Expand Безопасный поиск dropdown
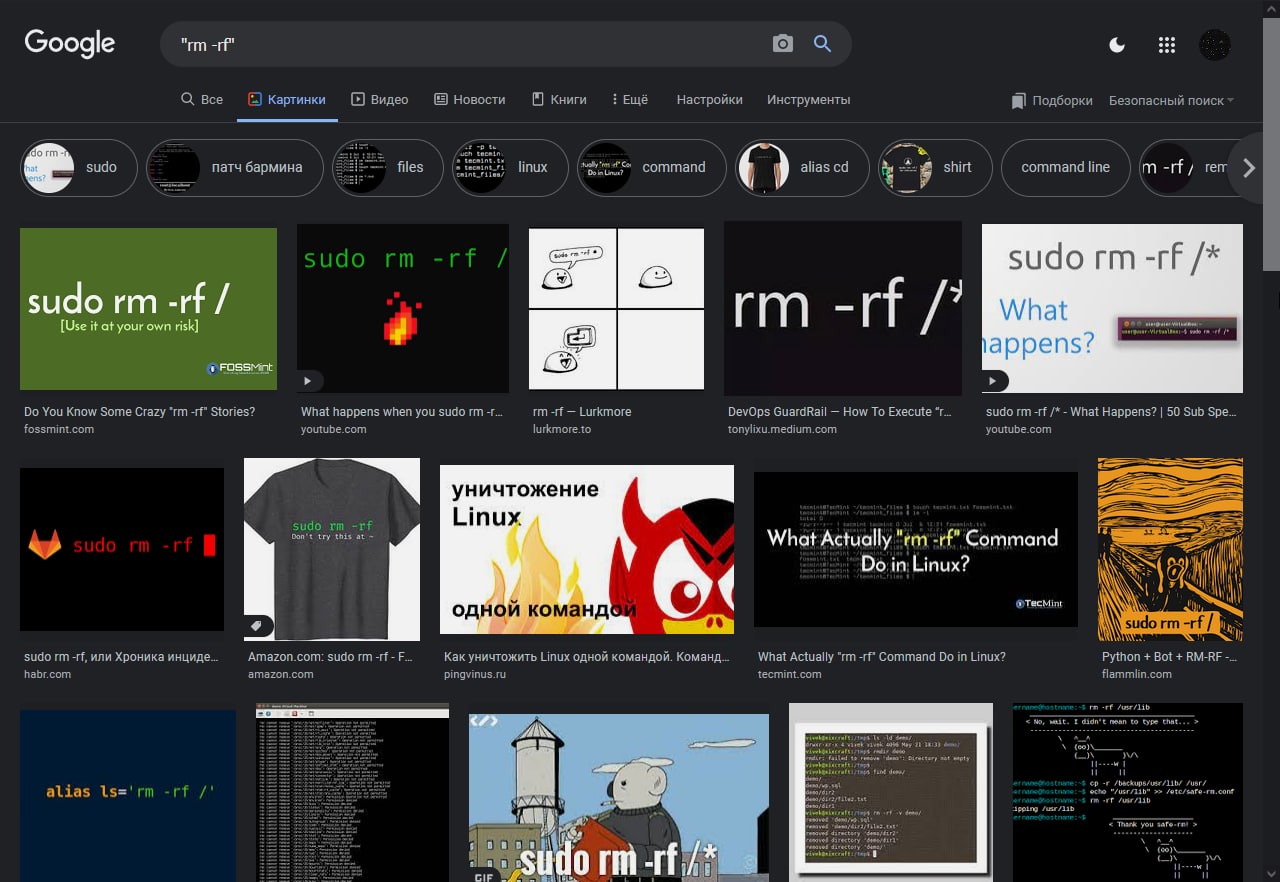The height and width of the screenshot is (882, 1280). [x=1171, y=100]
